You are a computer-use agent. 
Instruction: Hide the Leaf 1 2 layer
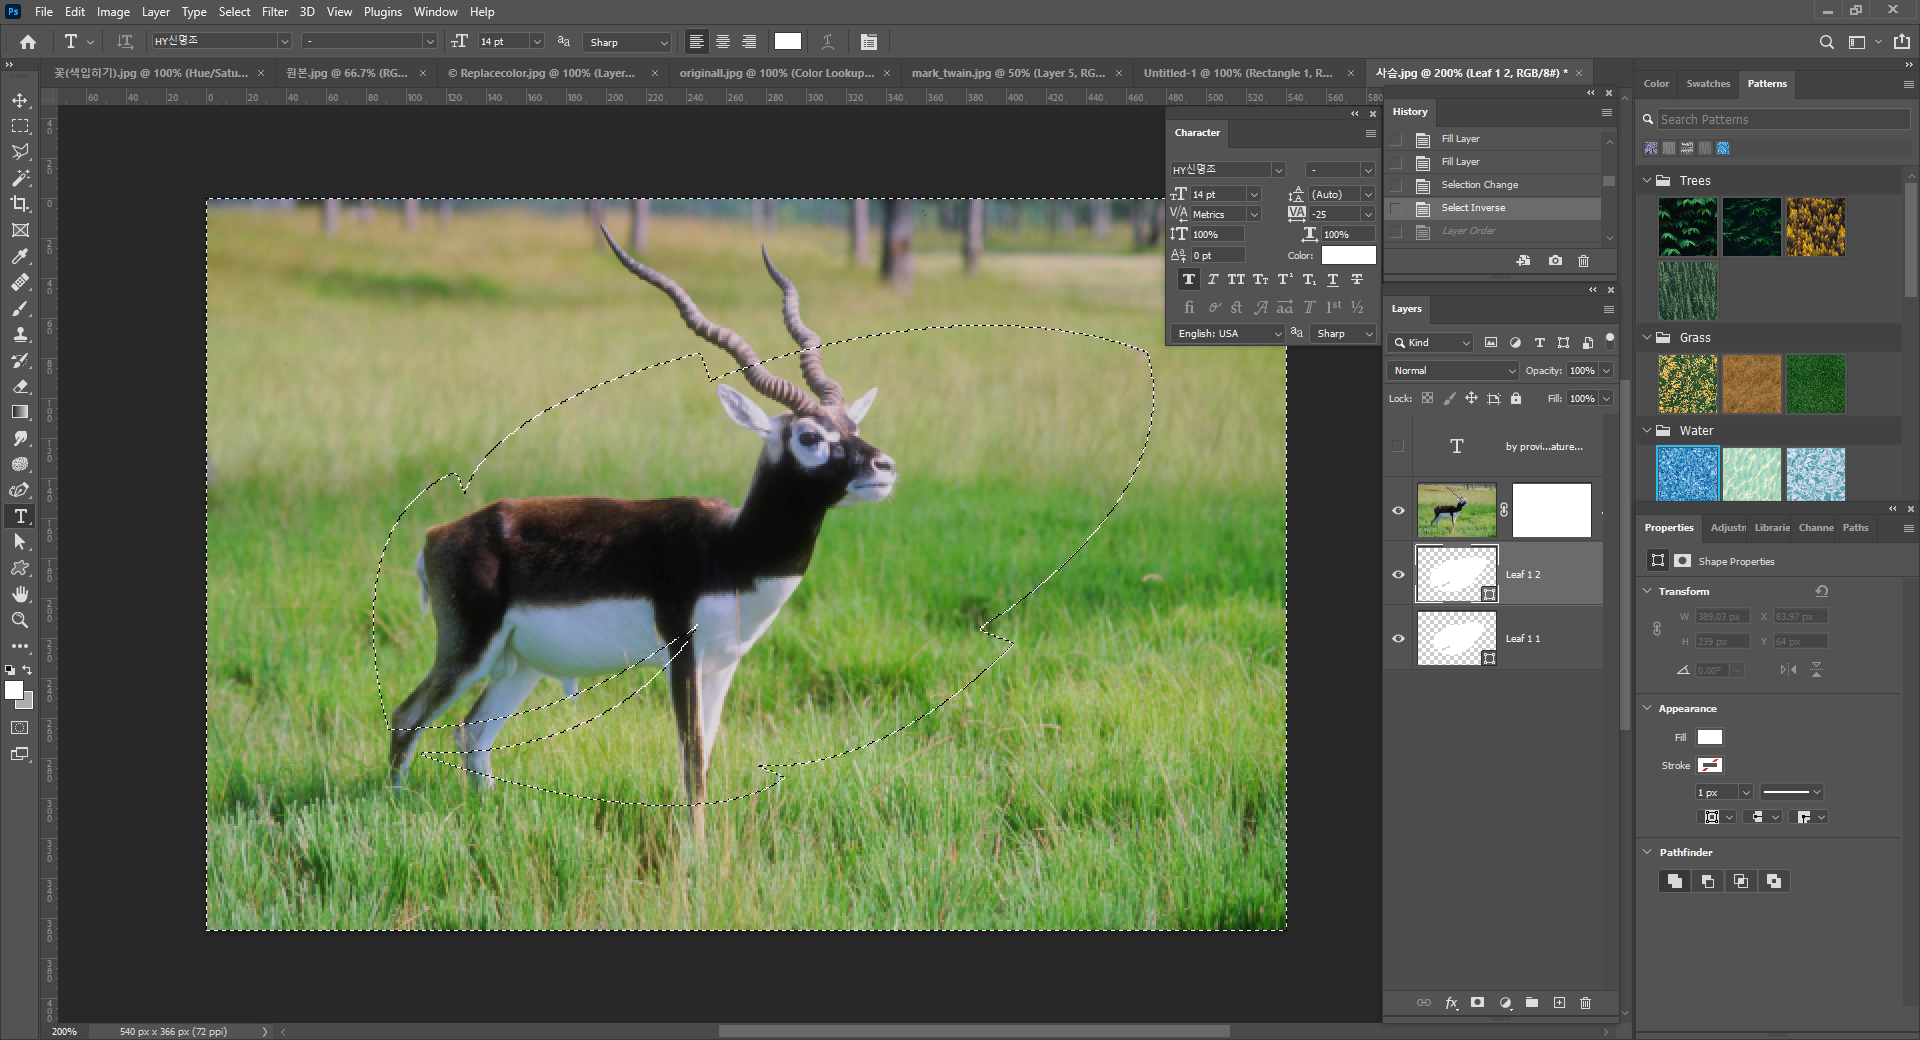(1398, 574)
